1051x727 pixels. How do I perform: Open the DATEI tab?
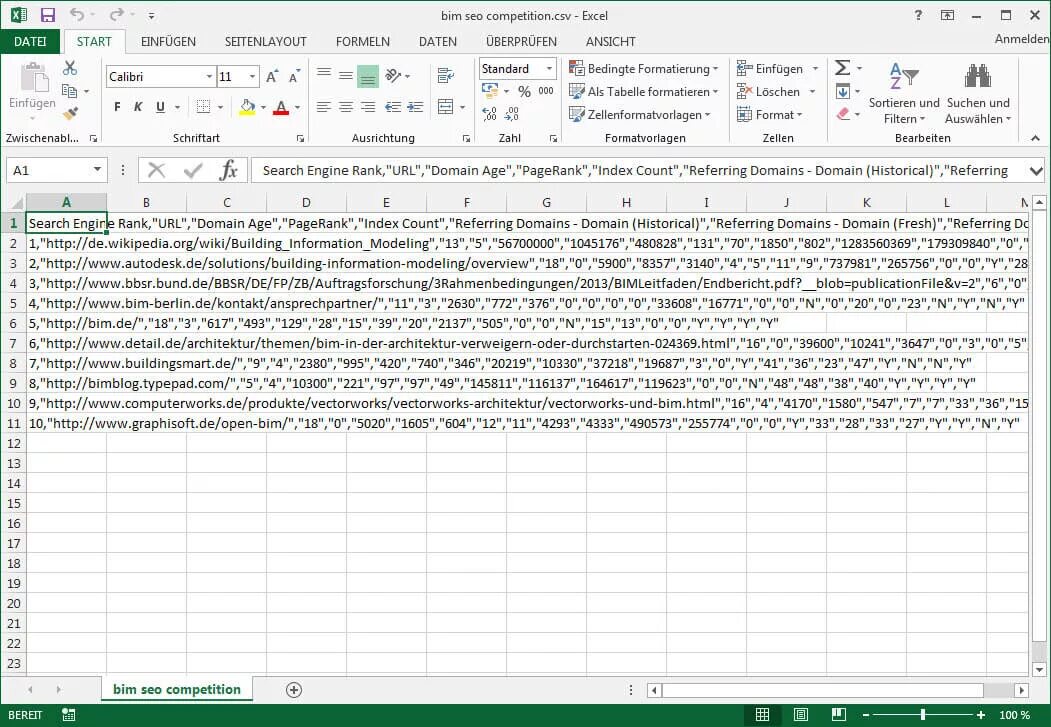[30, 42]
